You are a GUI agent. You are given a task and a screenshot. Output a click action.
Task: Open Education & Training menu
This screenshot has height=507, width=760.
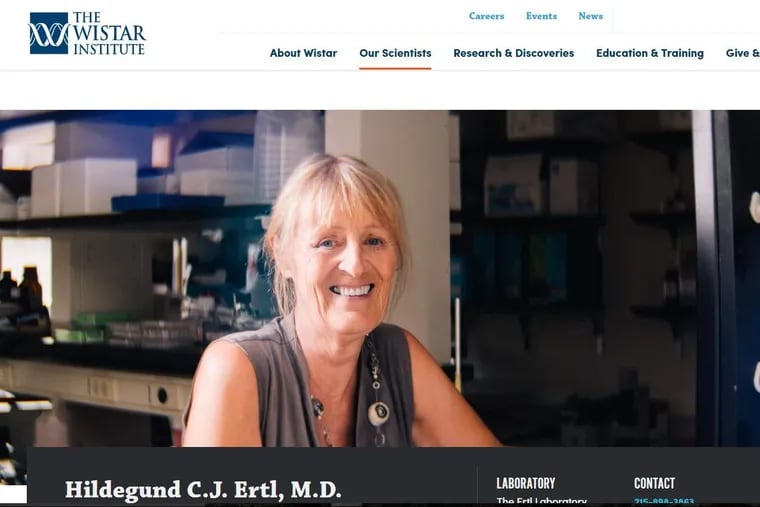coord(650,53)
